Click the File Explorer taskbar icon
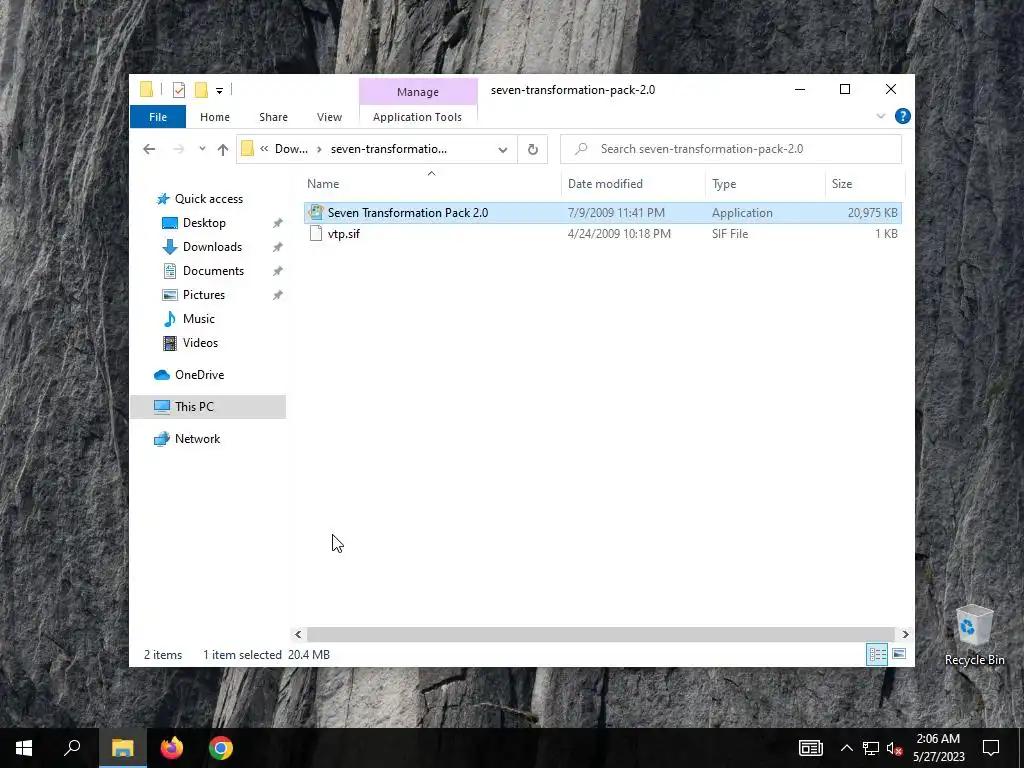1024x768 pixels. click(122, 748)
